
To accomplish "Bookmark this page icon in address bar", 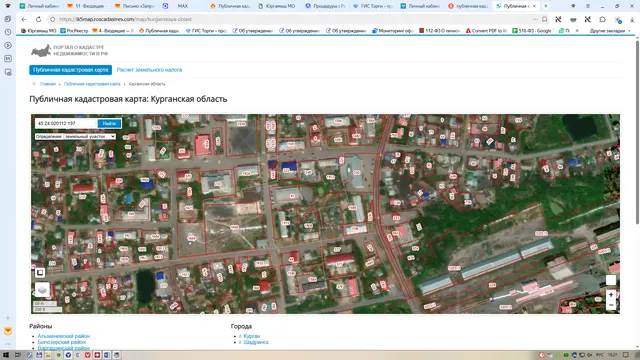I will click(544, 19).
